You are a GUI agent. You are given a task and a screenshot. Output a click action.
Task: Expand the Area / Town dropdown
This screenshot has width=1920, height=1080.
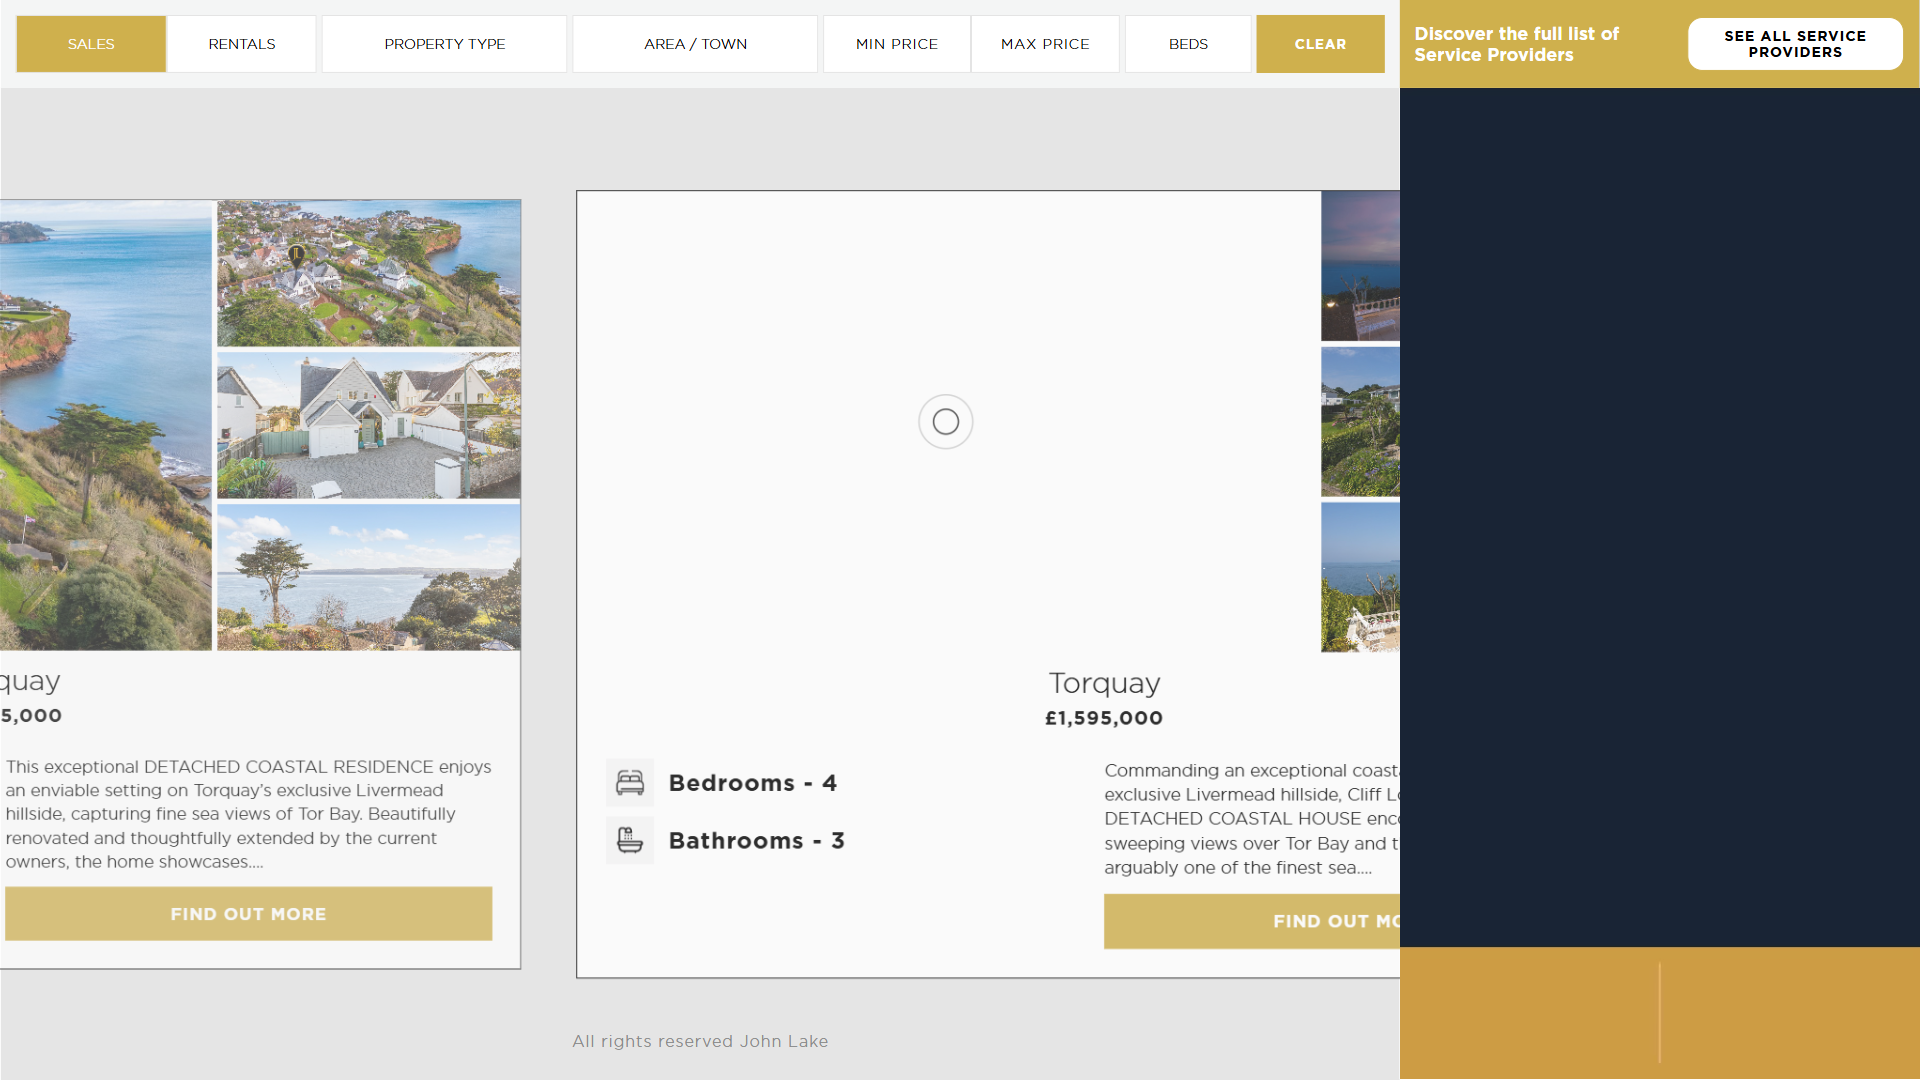click(x=695, y=44)
